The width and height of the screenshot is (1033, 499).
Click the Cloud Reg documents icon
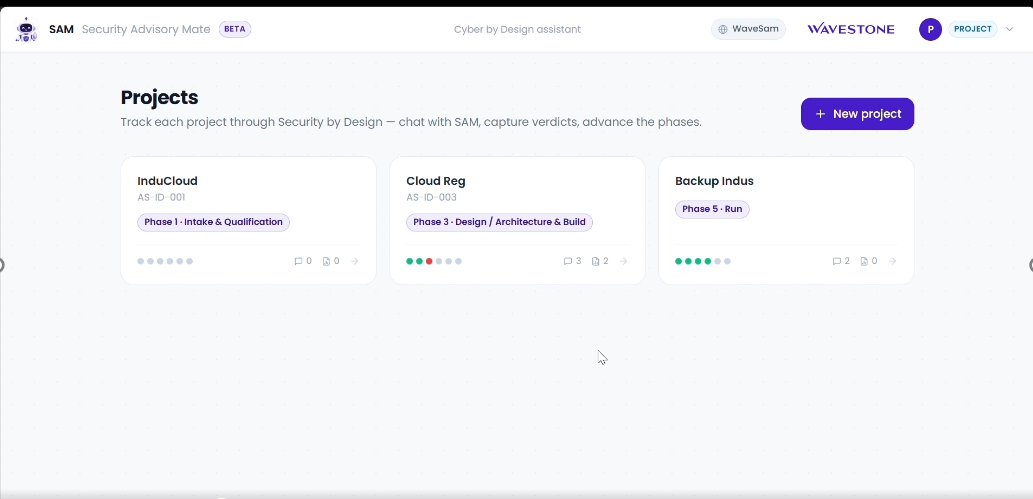(x=596, y=261)
